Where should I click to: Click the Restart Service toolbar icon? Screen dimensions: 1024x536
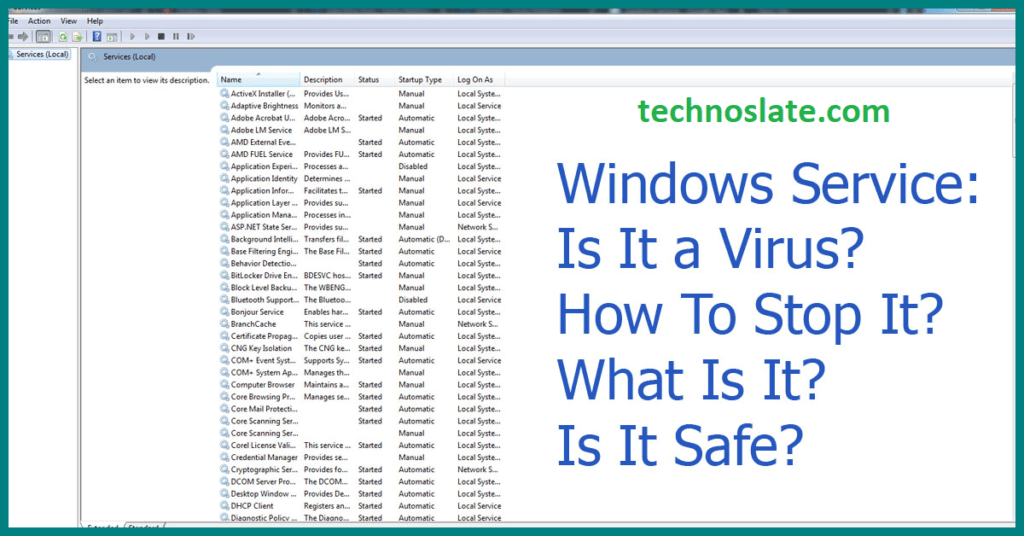191,37
